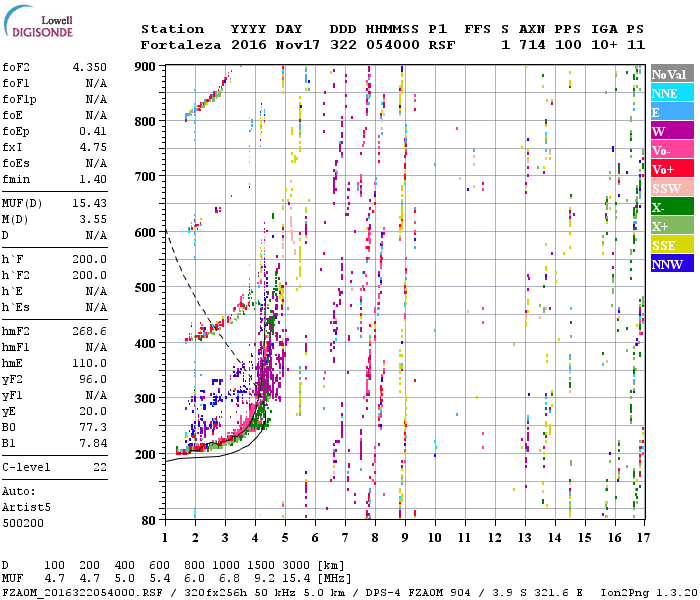
Task: Click the 500200 text under Artist5
Action: click(x=23, y=523)
